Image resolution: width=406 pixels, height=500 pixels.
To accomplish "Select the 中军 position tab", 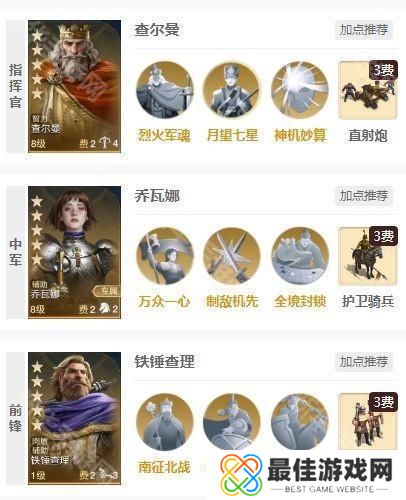I will [x=16, y=252].
